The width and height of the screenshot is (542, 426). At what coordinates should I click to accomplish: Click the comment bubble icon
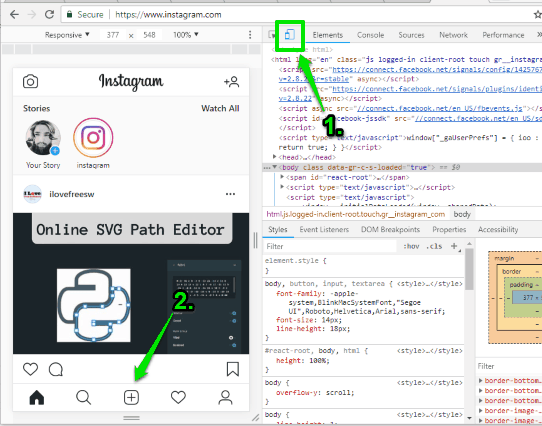tap(56, 369)
